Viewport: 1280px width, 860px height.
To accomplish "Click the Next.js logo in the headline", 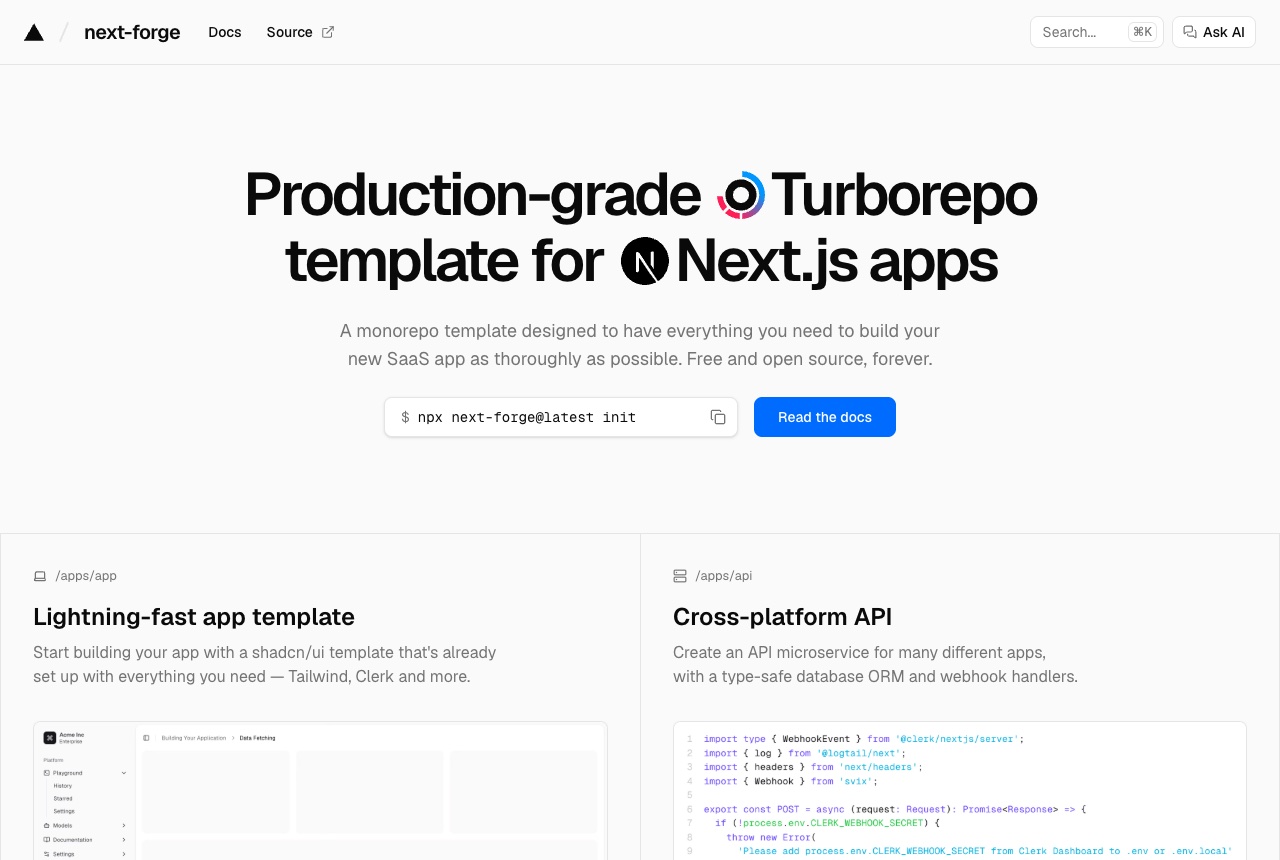I will coord(645,261).
